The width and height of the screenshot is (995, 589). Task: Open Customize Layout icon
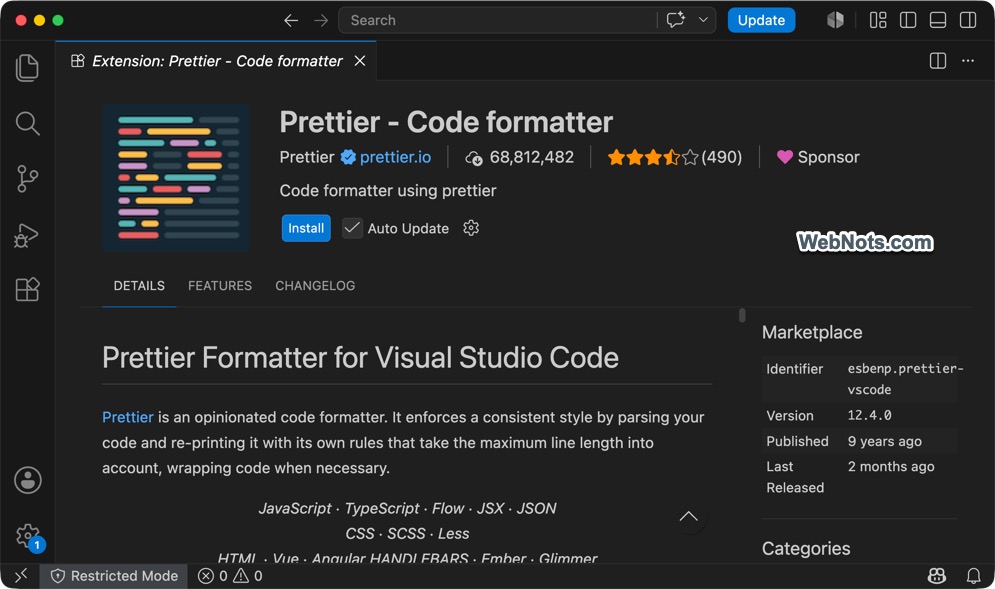coord(878,20)
